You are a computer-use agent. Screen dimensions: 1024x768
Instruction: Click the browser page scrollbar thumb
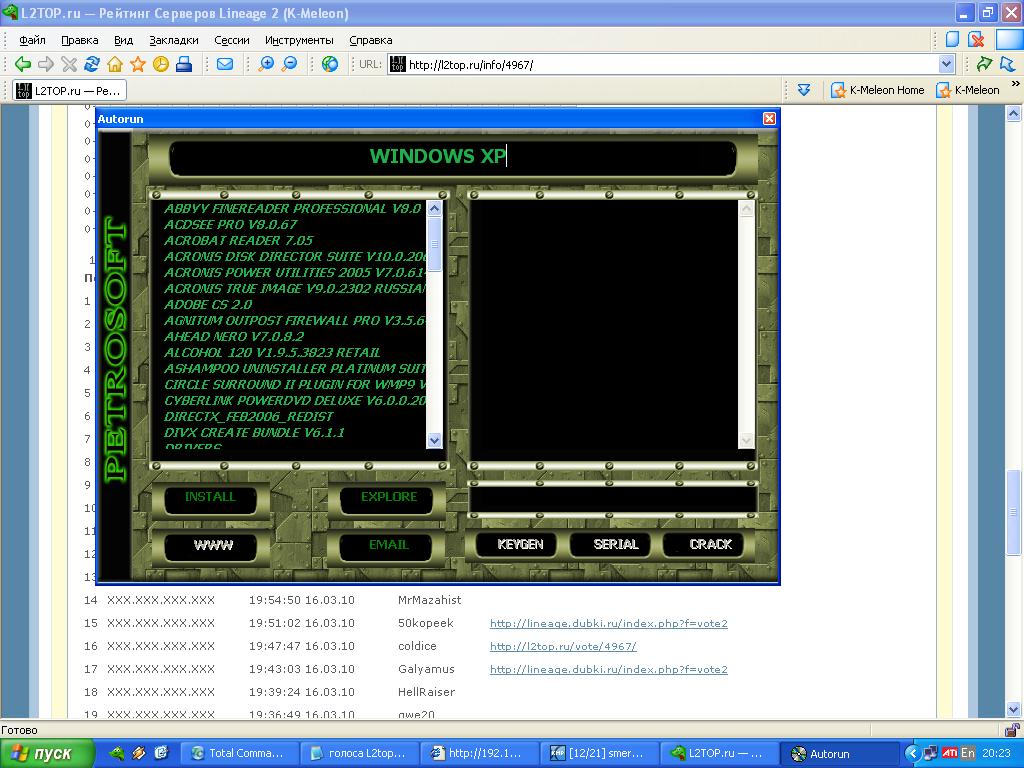click(x=1013, y=512)
